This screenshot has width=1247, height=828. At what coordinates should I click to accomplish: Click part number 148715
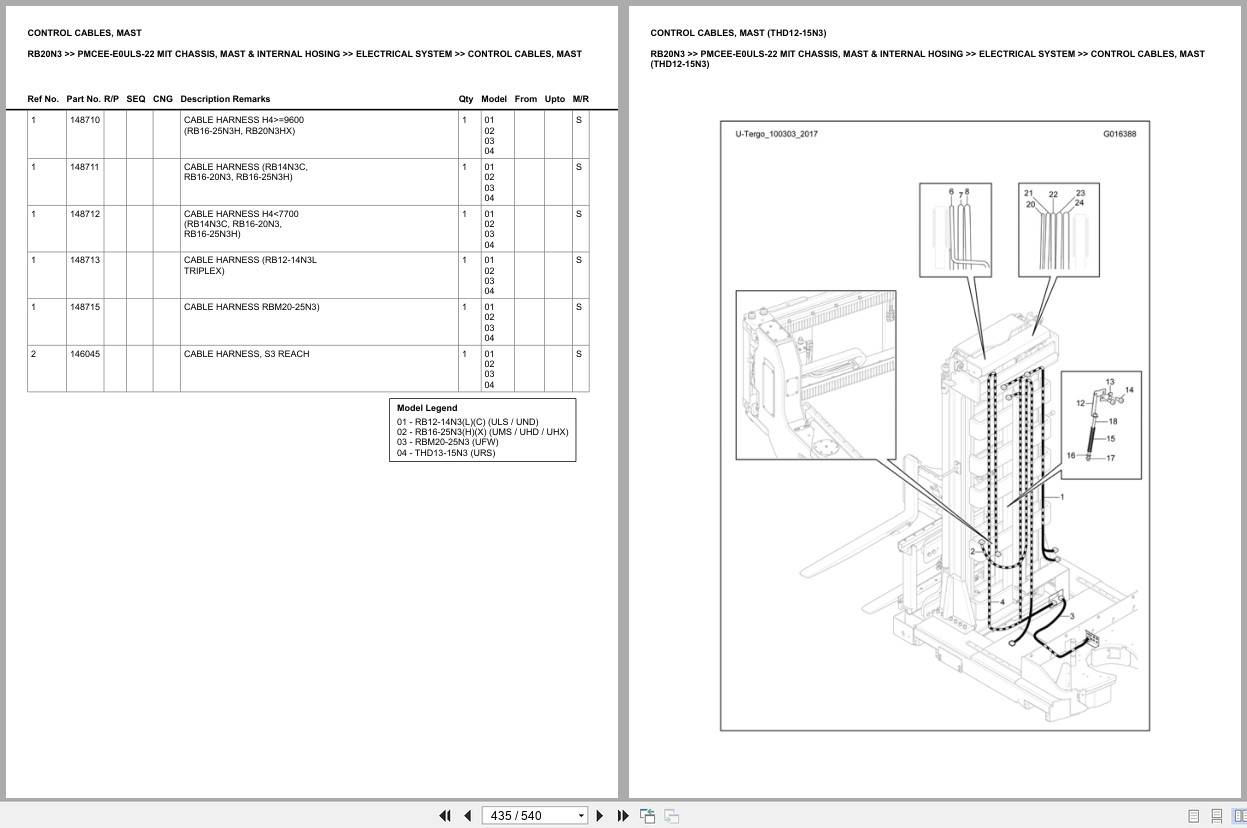[85, 307]
